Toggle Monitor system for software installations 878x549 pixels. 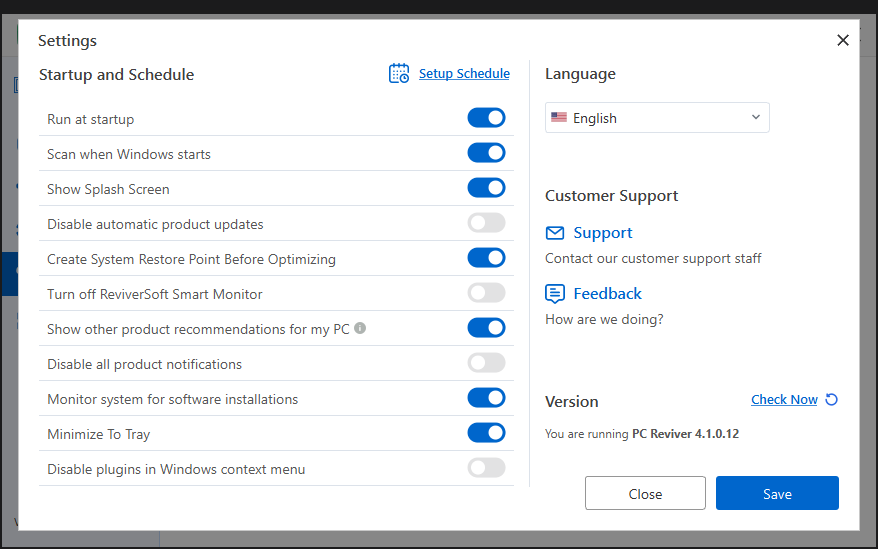click(x=486, y=398)
